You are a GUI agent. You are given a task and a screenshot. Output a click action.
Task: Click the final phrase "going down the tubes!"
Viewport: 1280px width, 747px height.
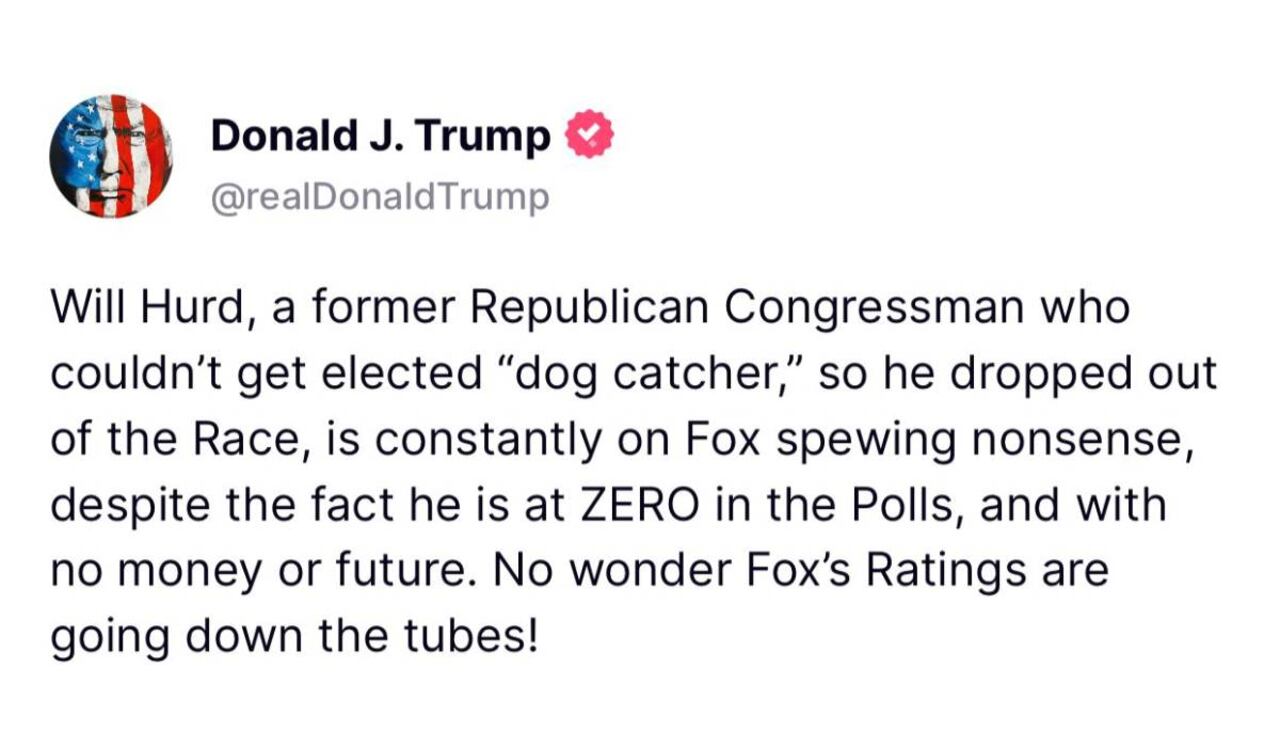(294, 637)
